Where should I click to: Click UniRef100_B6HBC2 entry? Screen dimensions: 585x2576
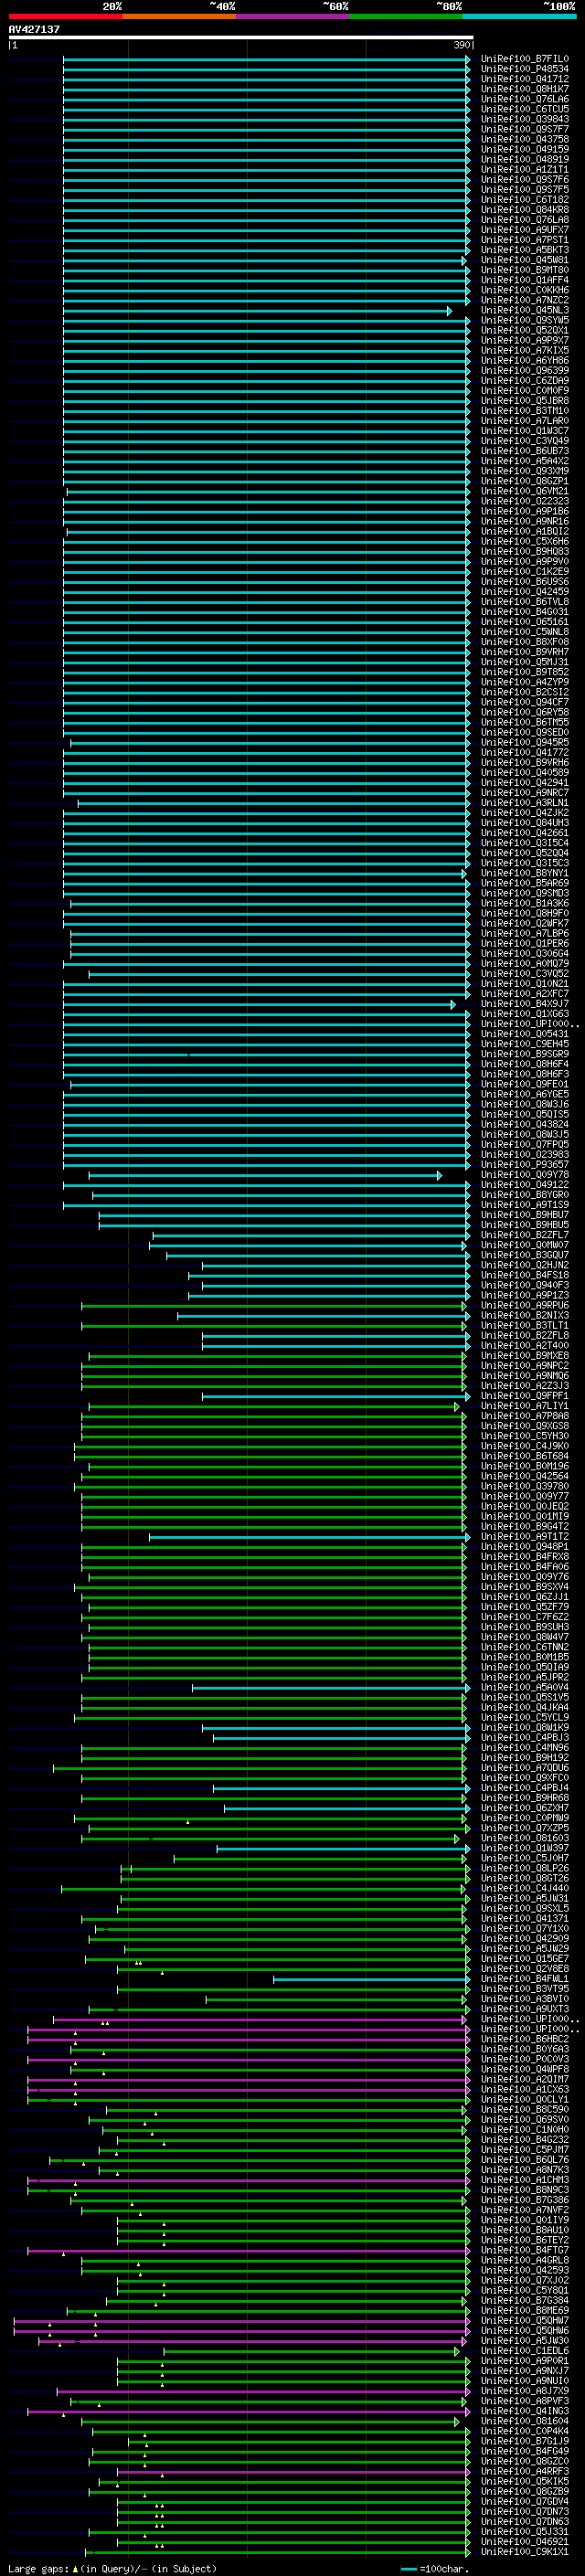524,2039
